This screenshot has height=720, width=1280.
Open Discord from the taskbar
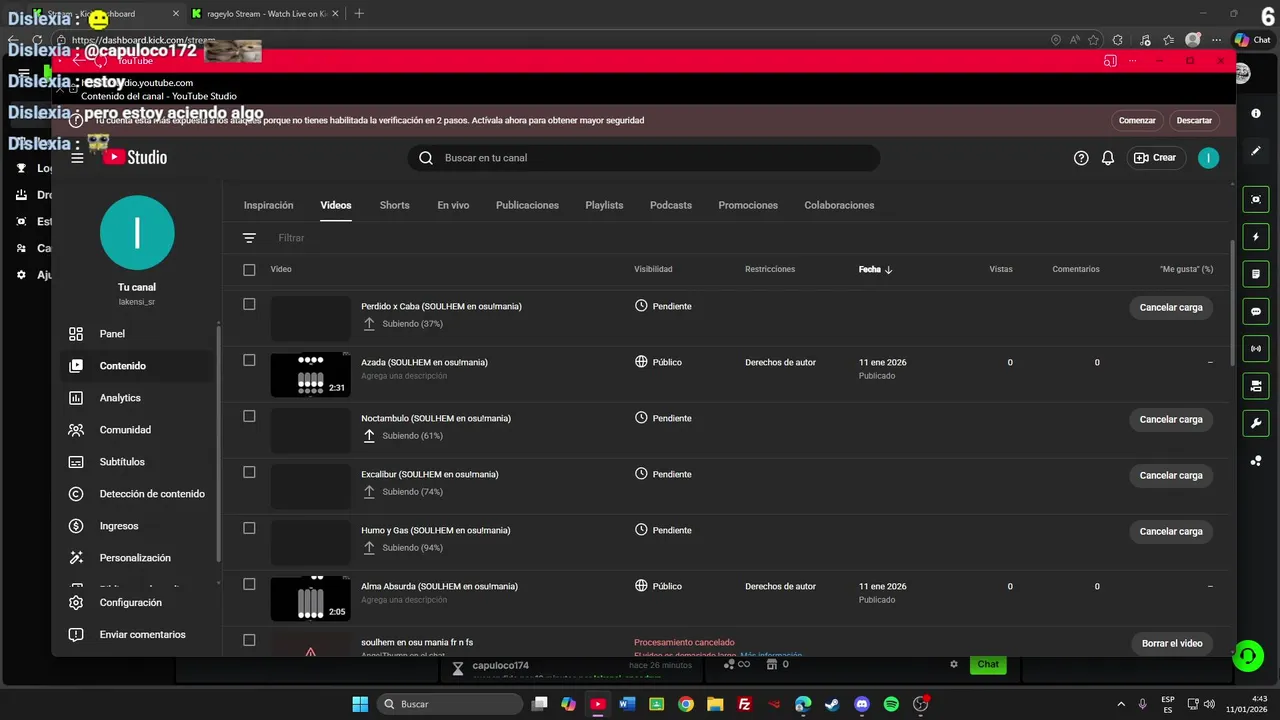tap(862, 704)
